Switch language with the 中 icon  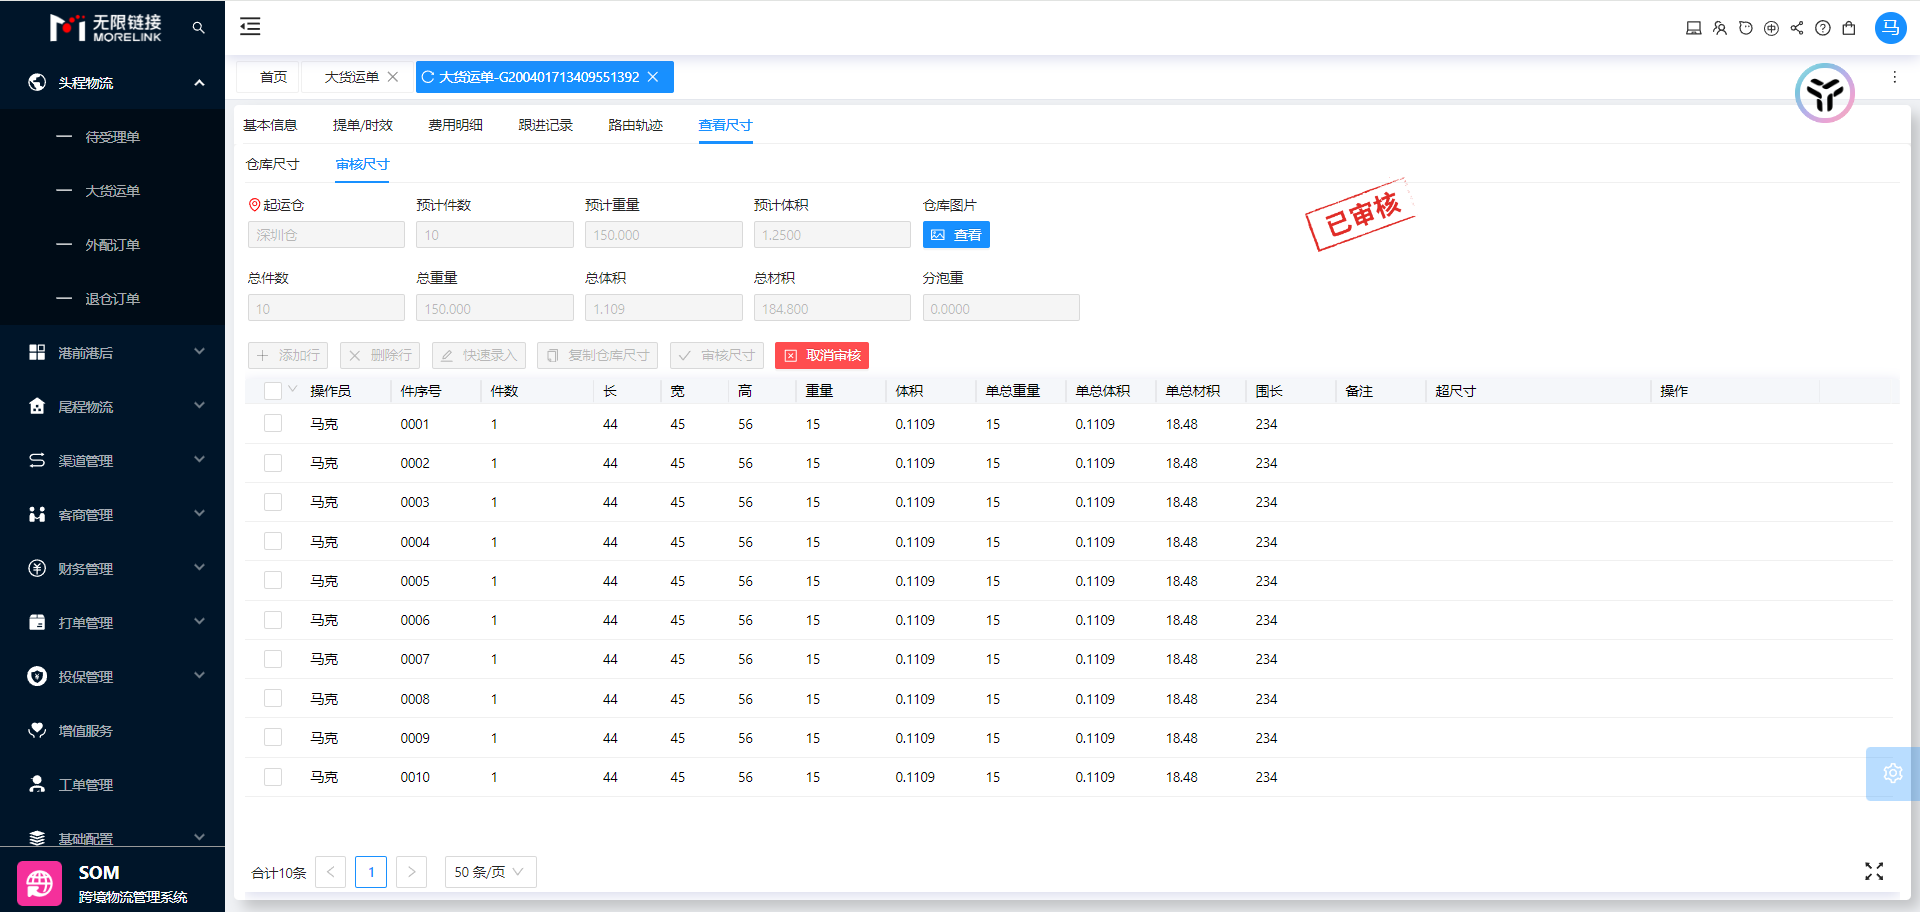[x=1771, y=28]
